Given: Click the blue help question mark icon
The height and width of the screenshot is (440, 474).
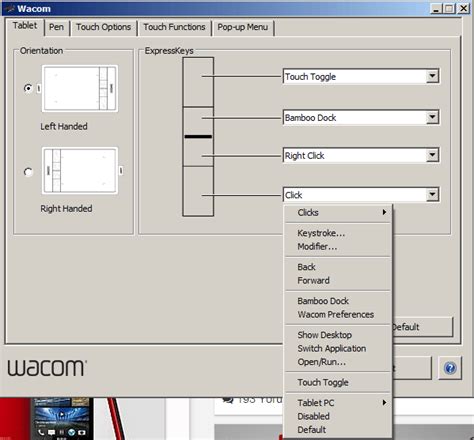Looking at the screenshot, I should [x=450, y=368].
